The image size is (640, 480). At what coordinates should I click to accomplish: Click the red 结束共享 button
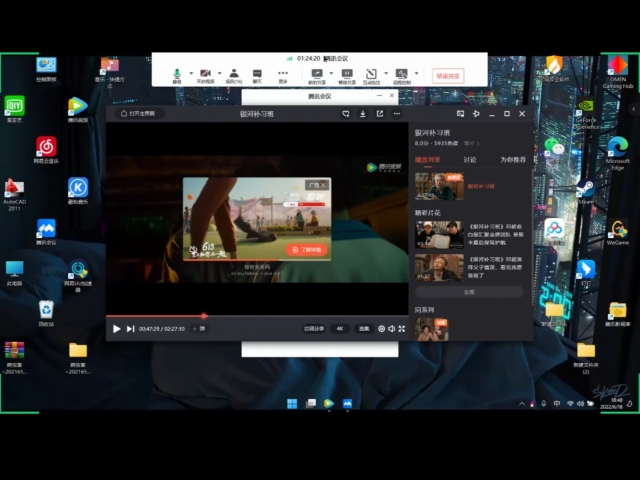coord(448,75)
